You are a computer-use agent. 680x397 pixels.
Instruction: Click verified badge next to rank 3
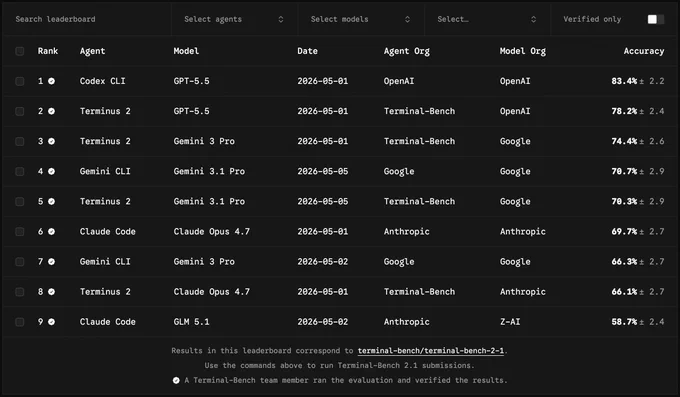pyautogui.click(x=51, y=141)
